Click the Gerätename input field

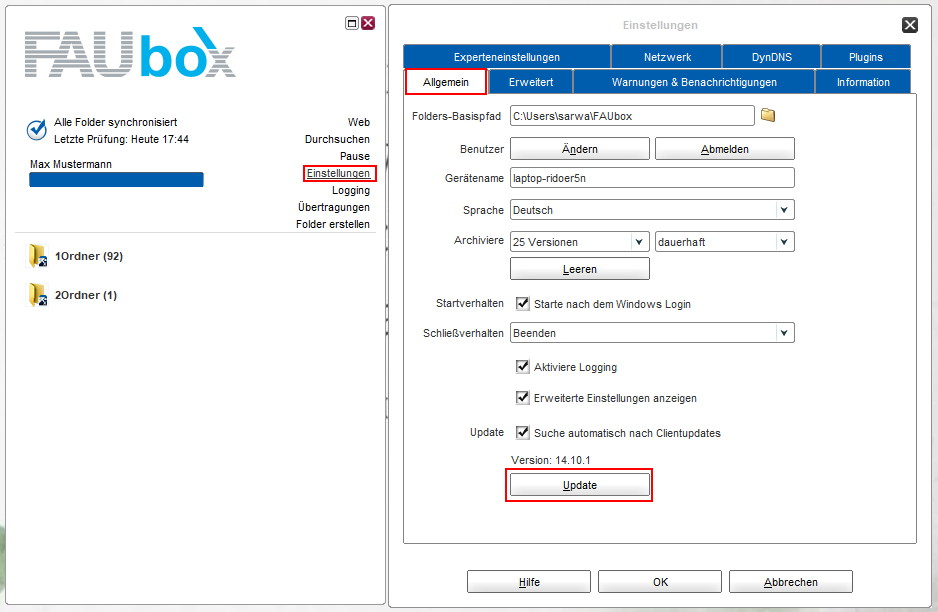pos(652,178)
